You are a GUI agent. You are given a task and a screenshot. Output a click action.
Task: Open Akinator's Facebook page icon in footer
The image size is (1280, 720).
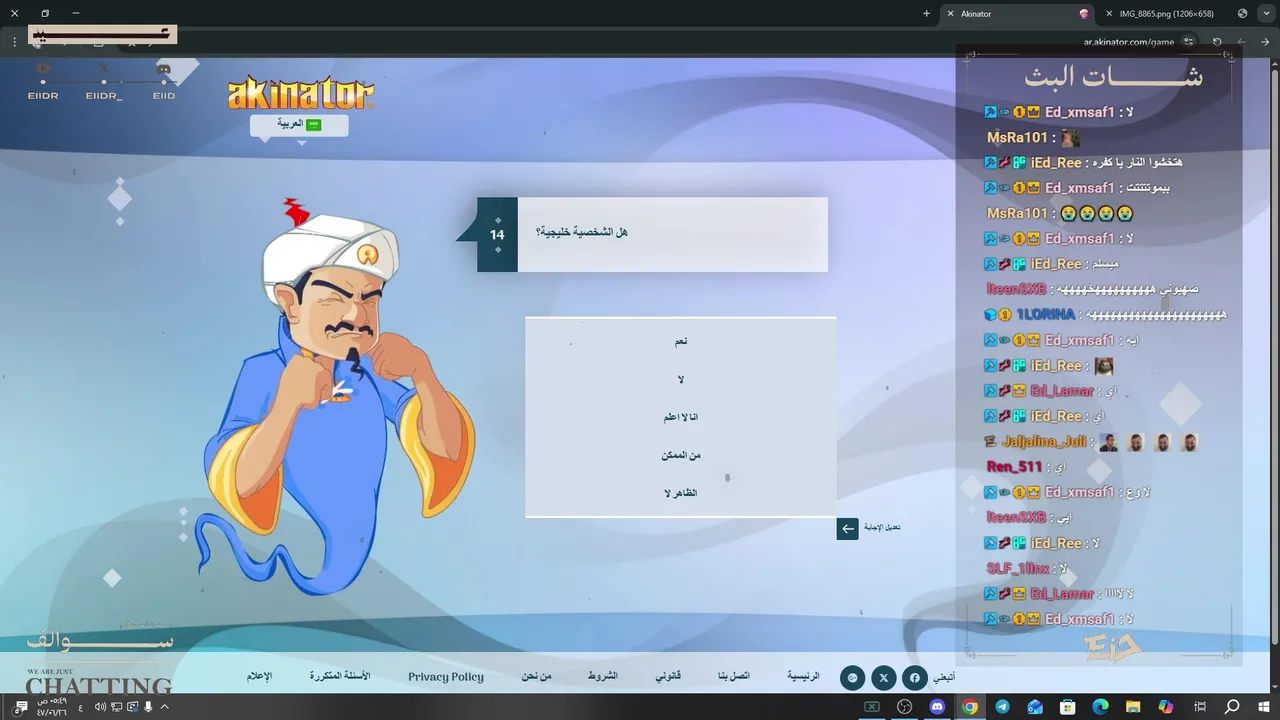914,678
